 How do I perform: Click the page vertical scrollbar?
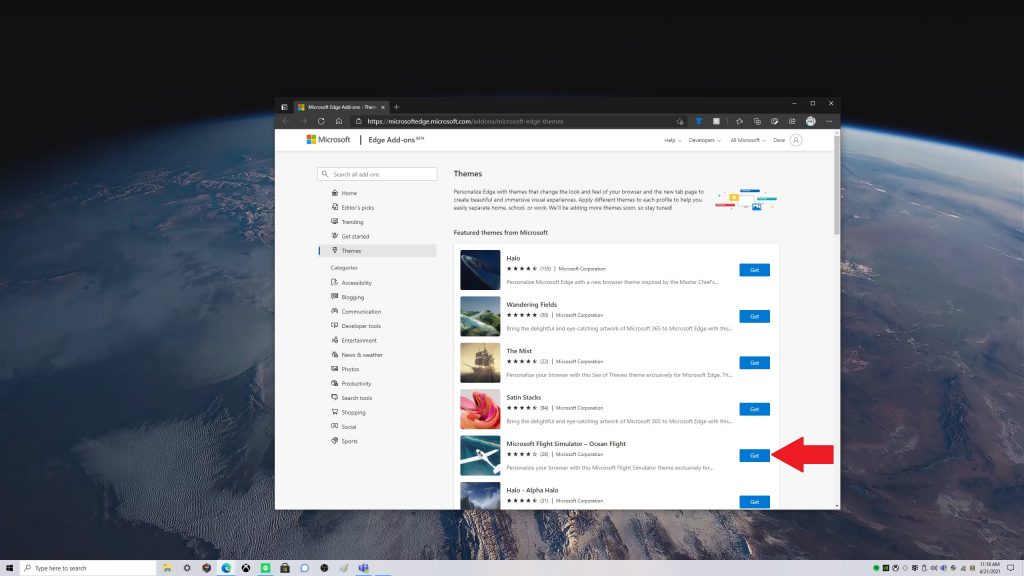837,183
